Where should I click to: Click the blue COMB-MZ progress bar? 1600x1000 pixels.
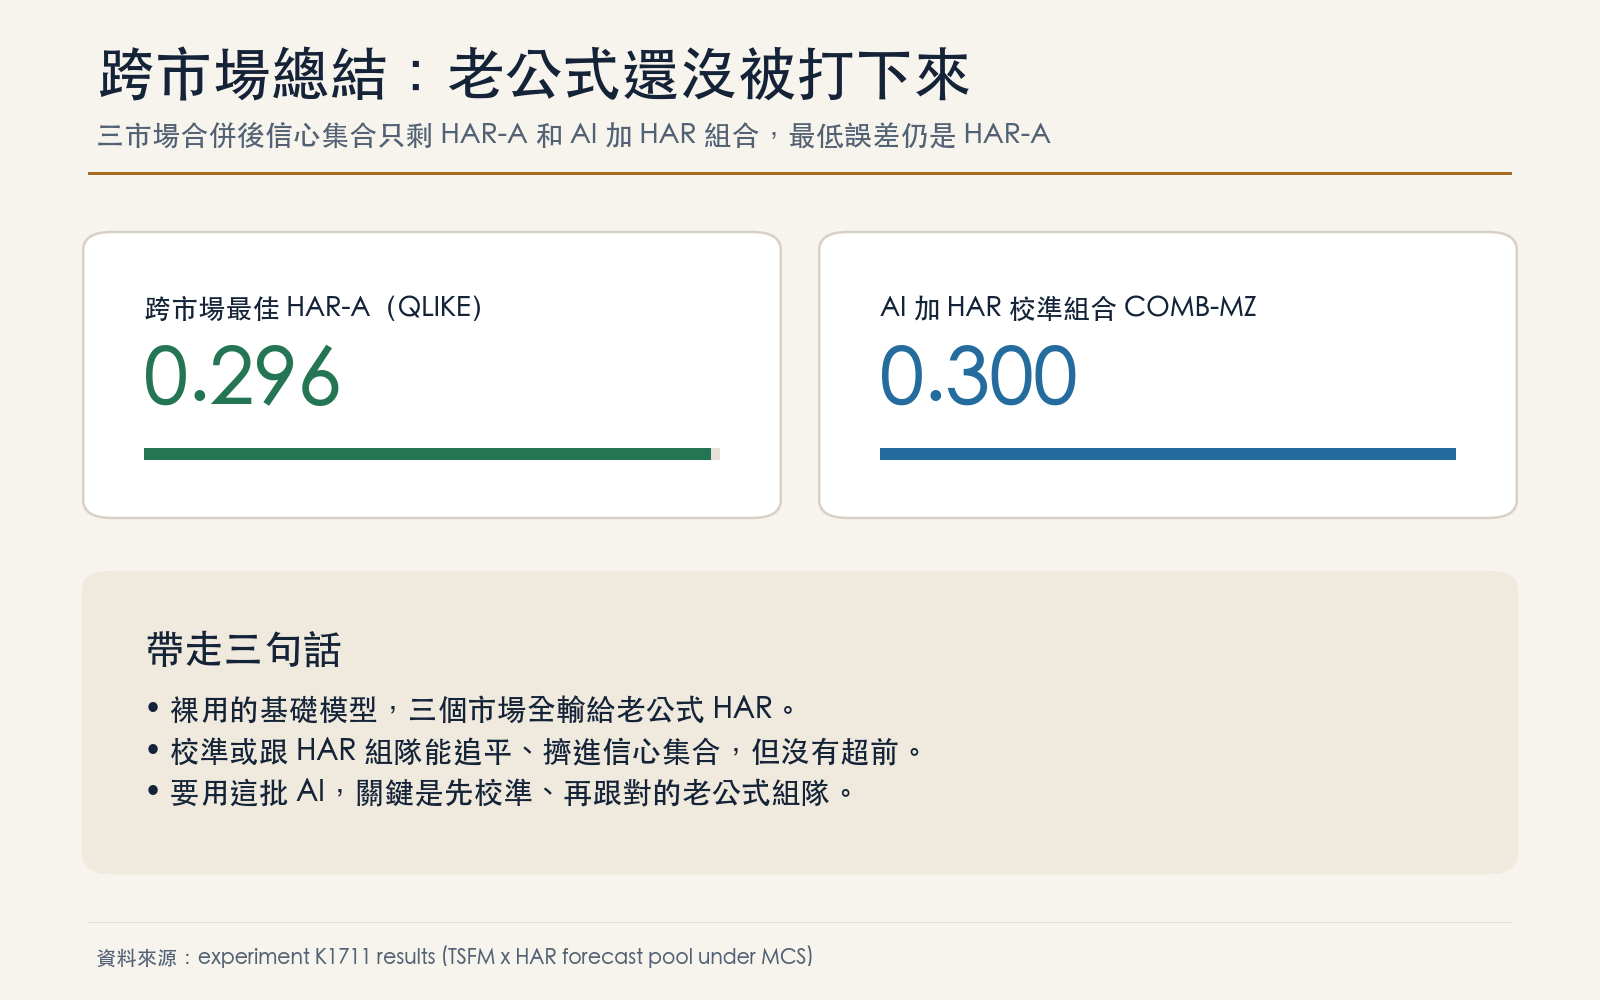pos(1168,454)
